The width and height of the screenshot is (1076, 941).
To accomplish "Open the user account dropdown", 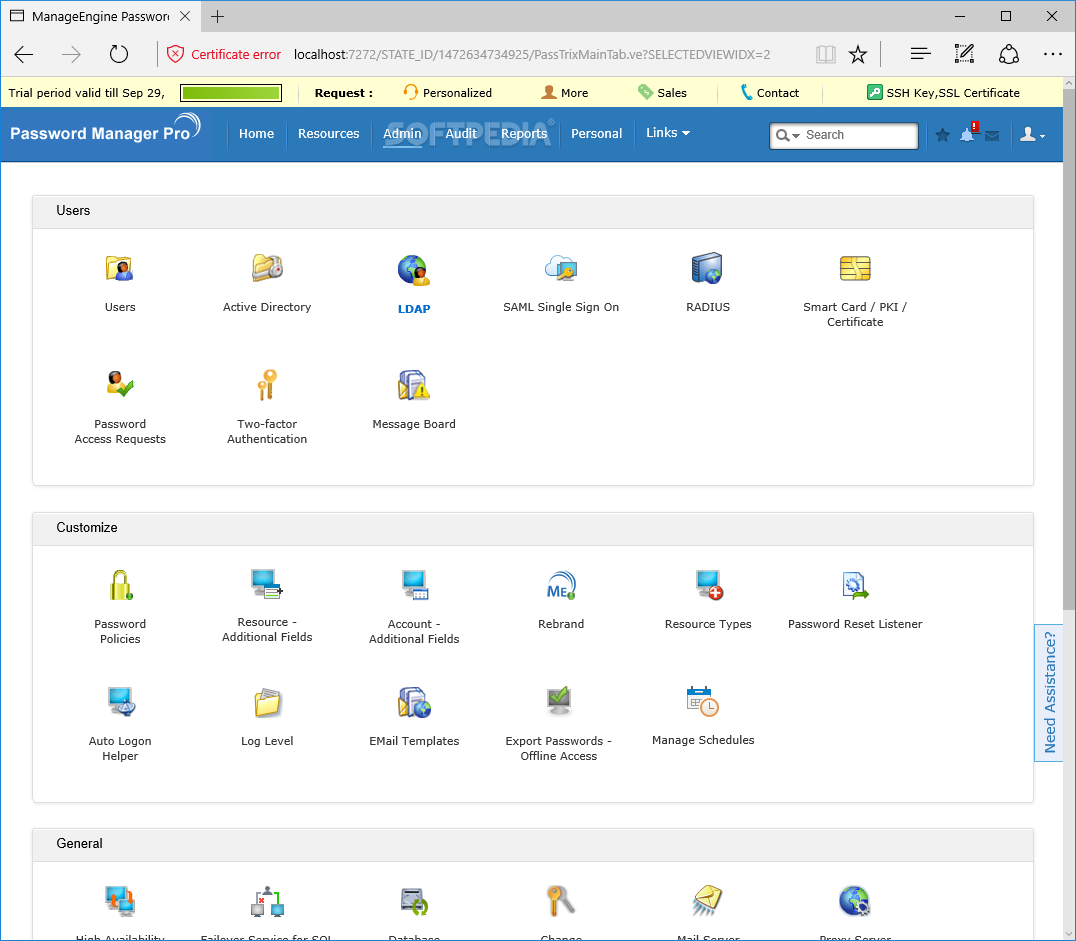I will point(1032,135).
